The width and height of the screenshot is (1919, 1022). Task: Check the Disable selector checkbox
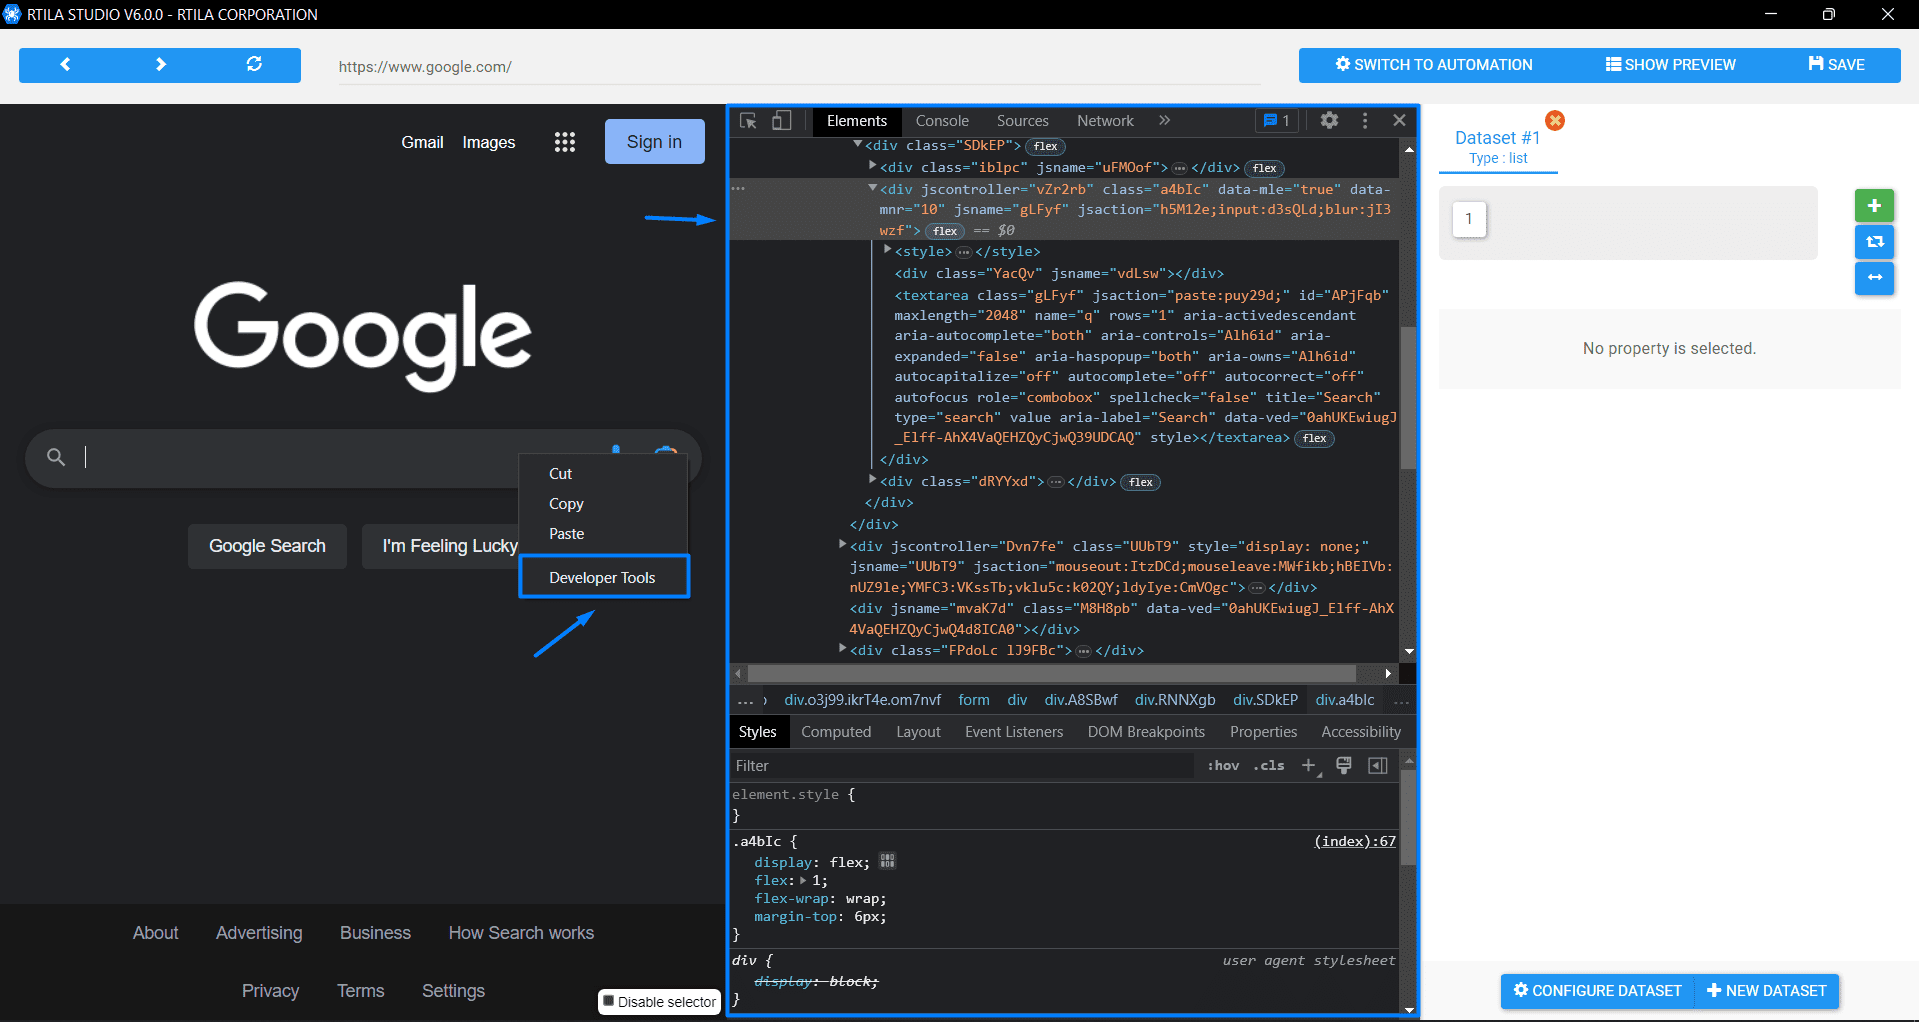[608, 1001]
